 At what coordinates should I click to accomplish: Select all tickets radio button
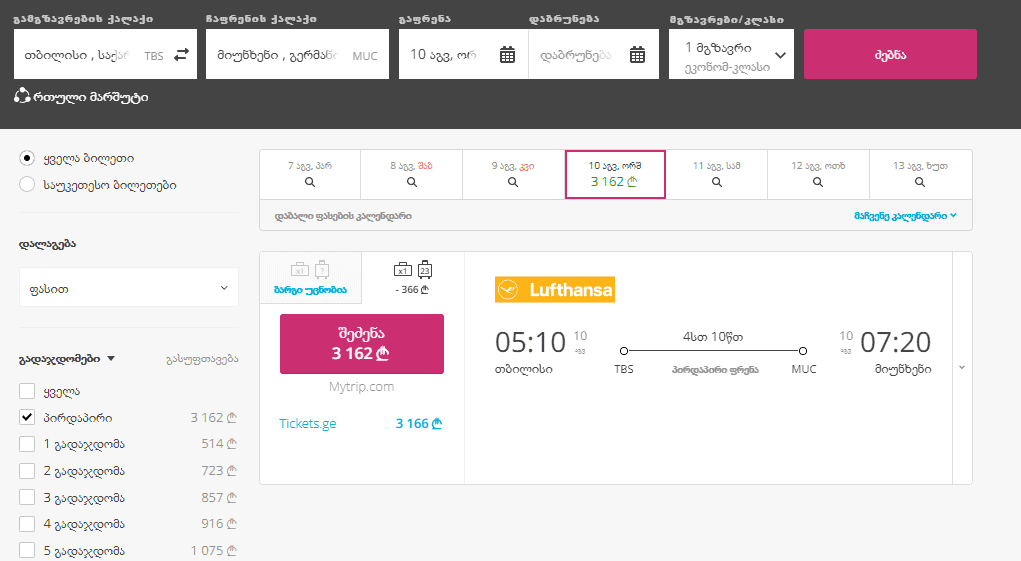click(x=27, y=158)
